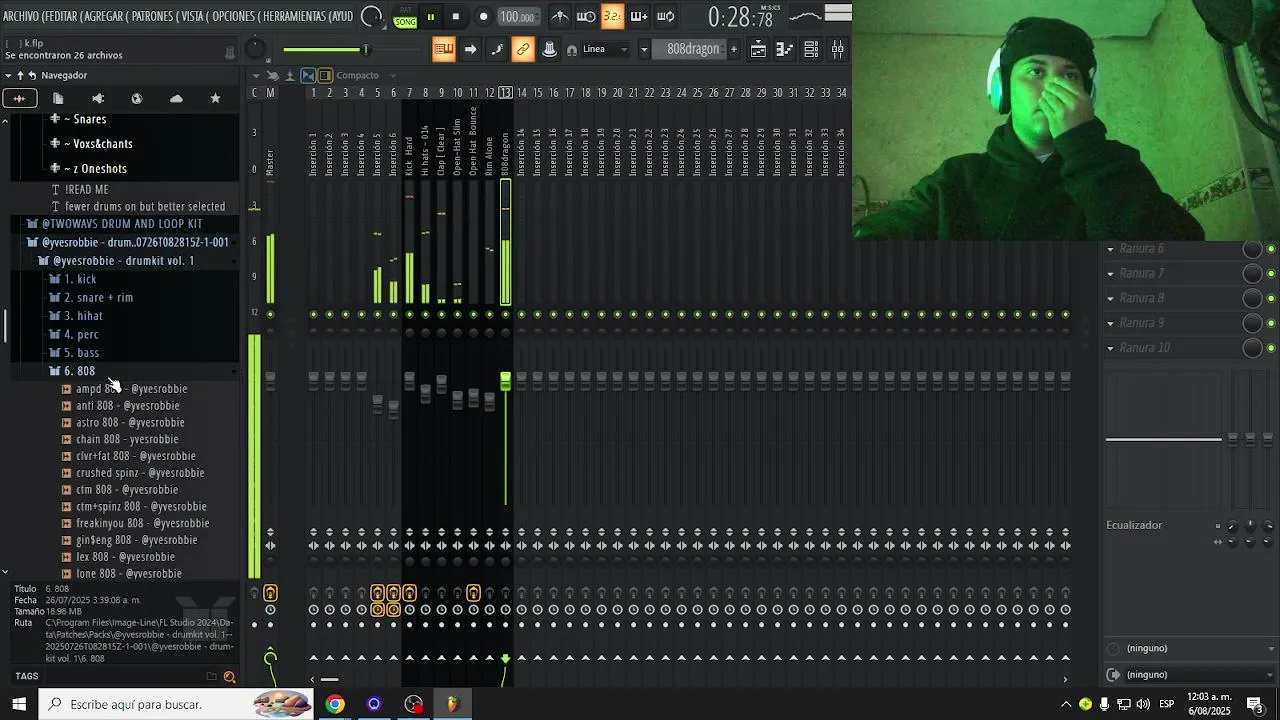Toggle loop recording icon
Image resolution: width=1280 pixels, height=720 pixels.
[x=665, y=17]
